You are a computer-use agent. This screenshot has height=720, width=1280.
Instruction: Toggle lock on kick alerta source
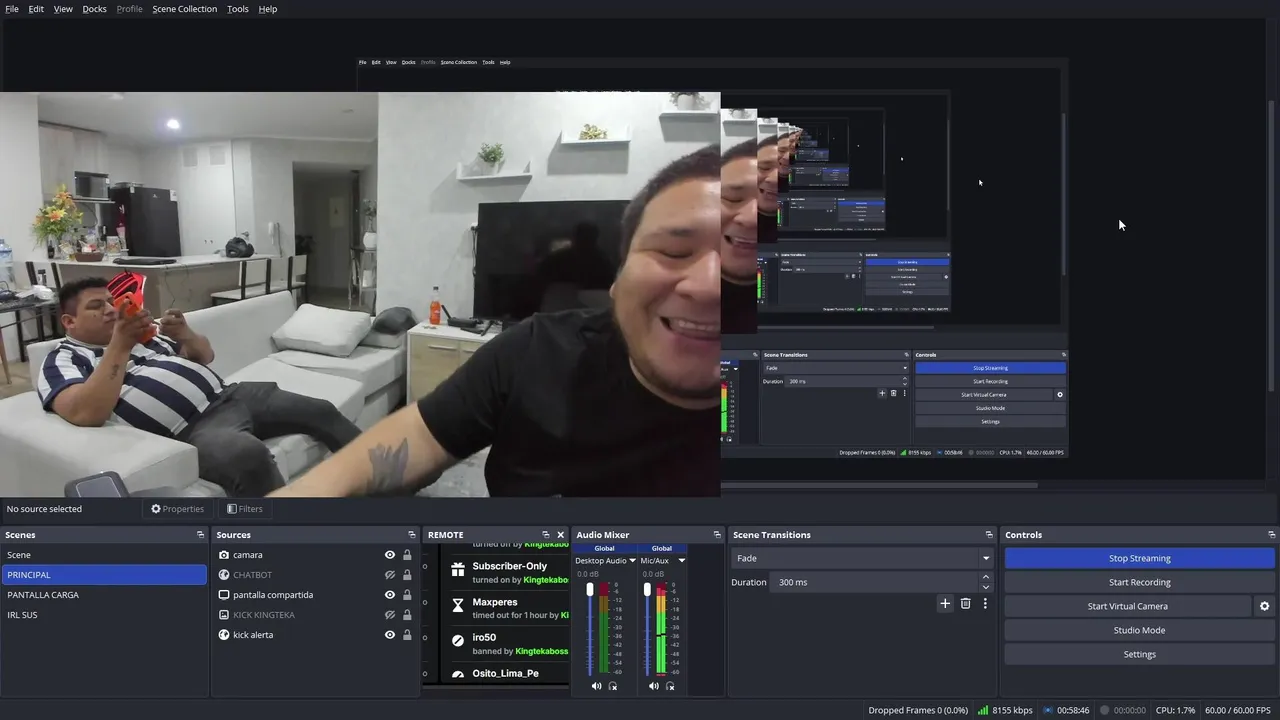pos(407,635)
